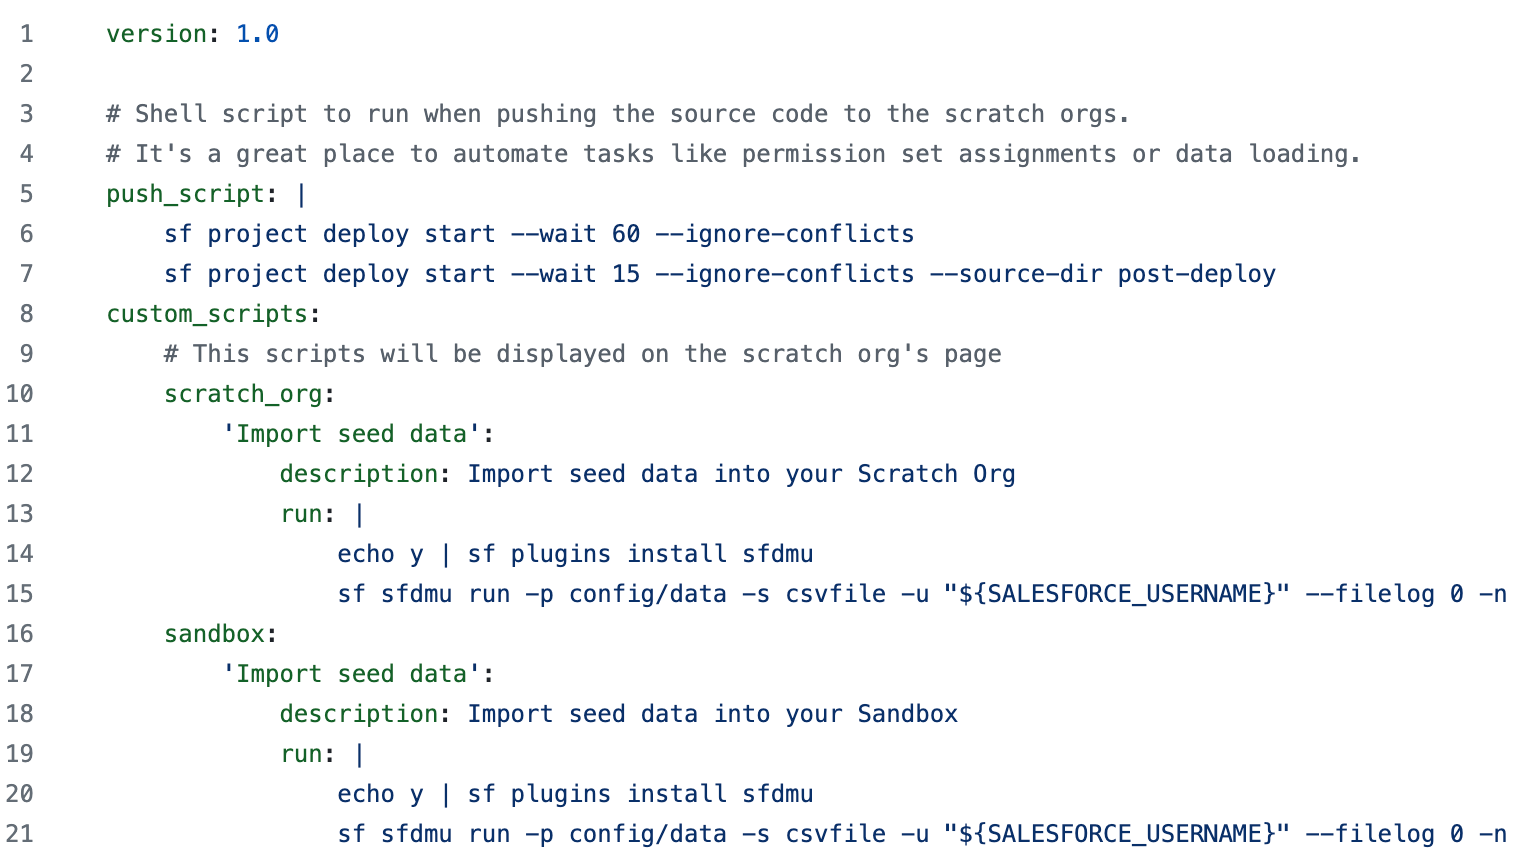
Task: Click the 'sandbox' key
Action: [214, 634]
